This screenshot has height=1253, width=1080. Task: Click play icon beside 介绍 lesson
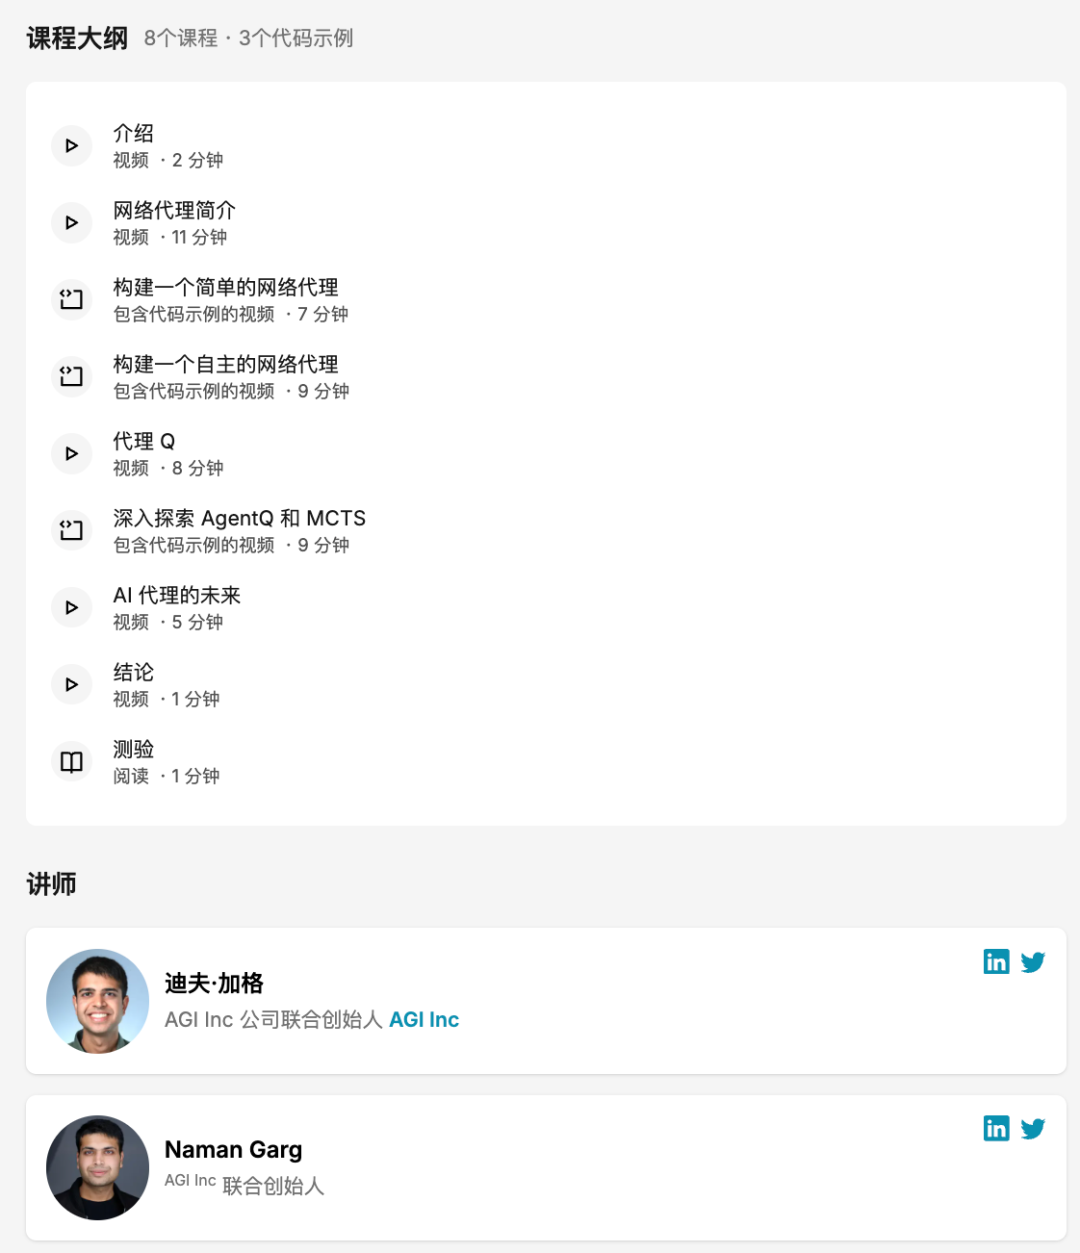[x=71, y=146]
